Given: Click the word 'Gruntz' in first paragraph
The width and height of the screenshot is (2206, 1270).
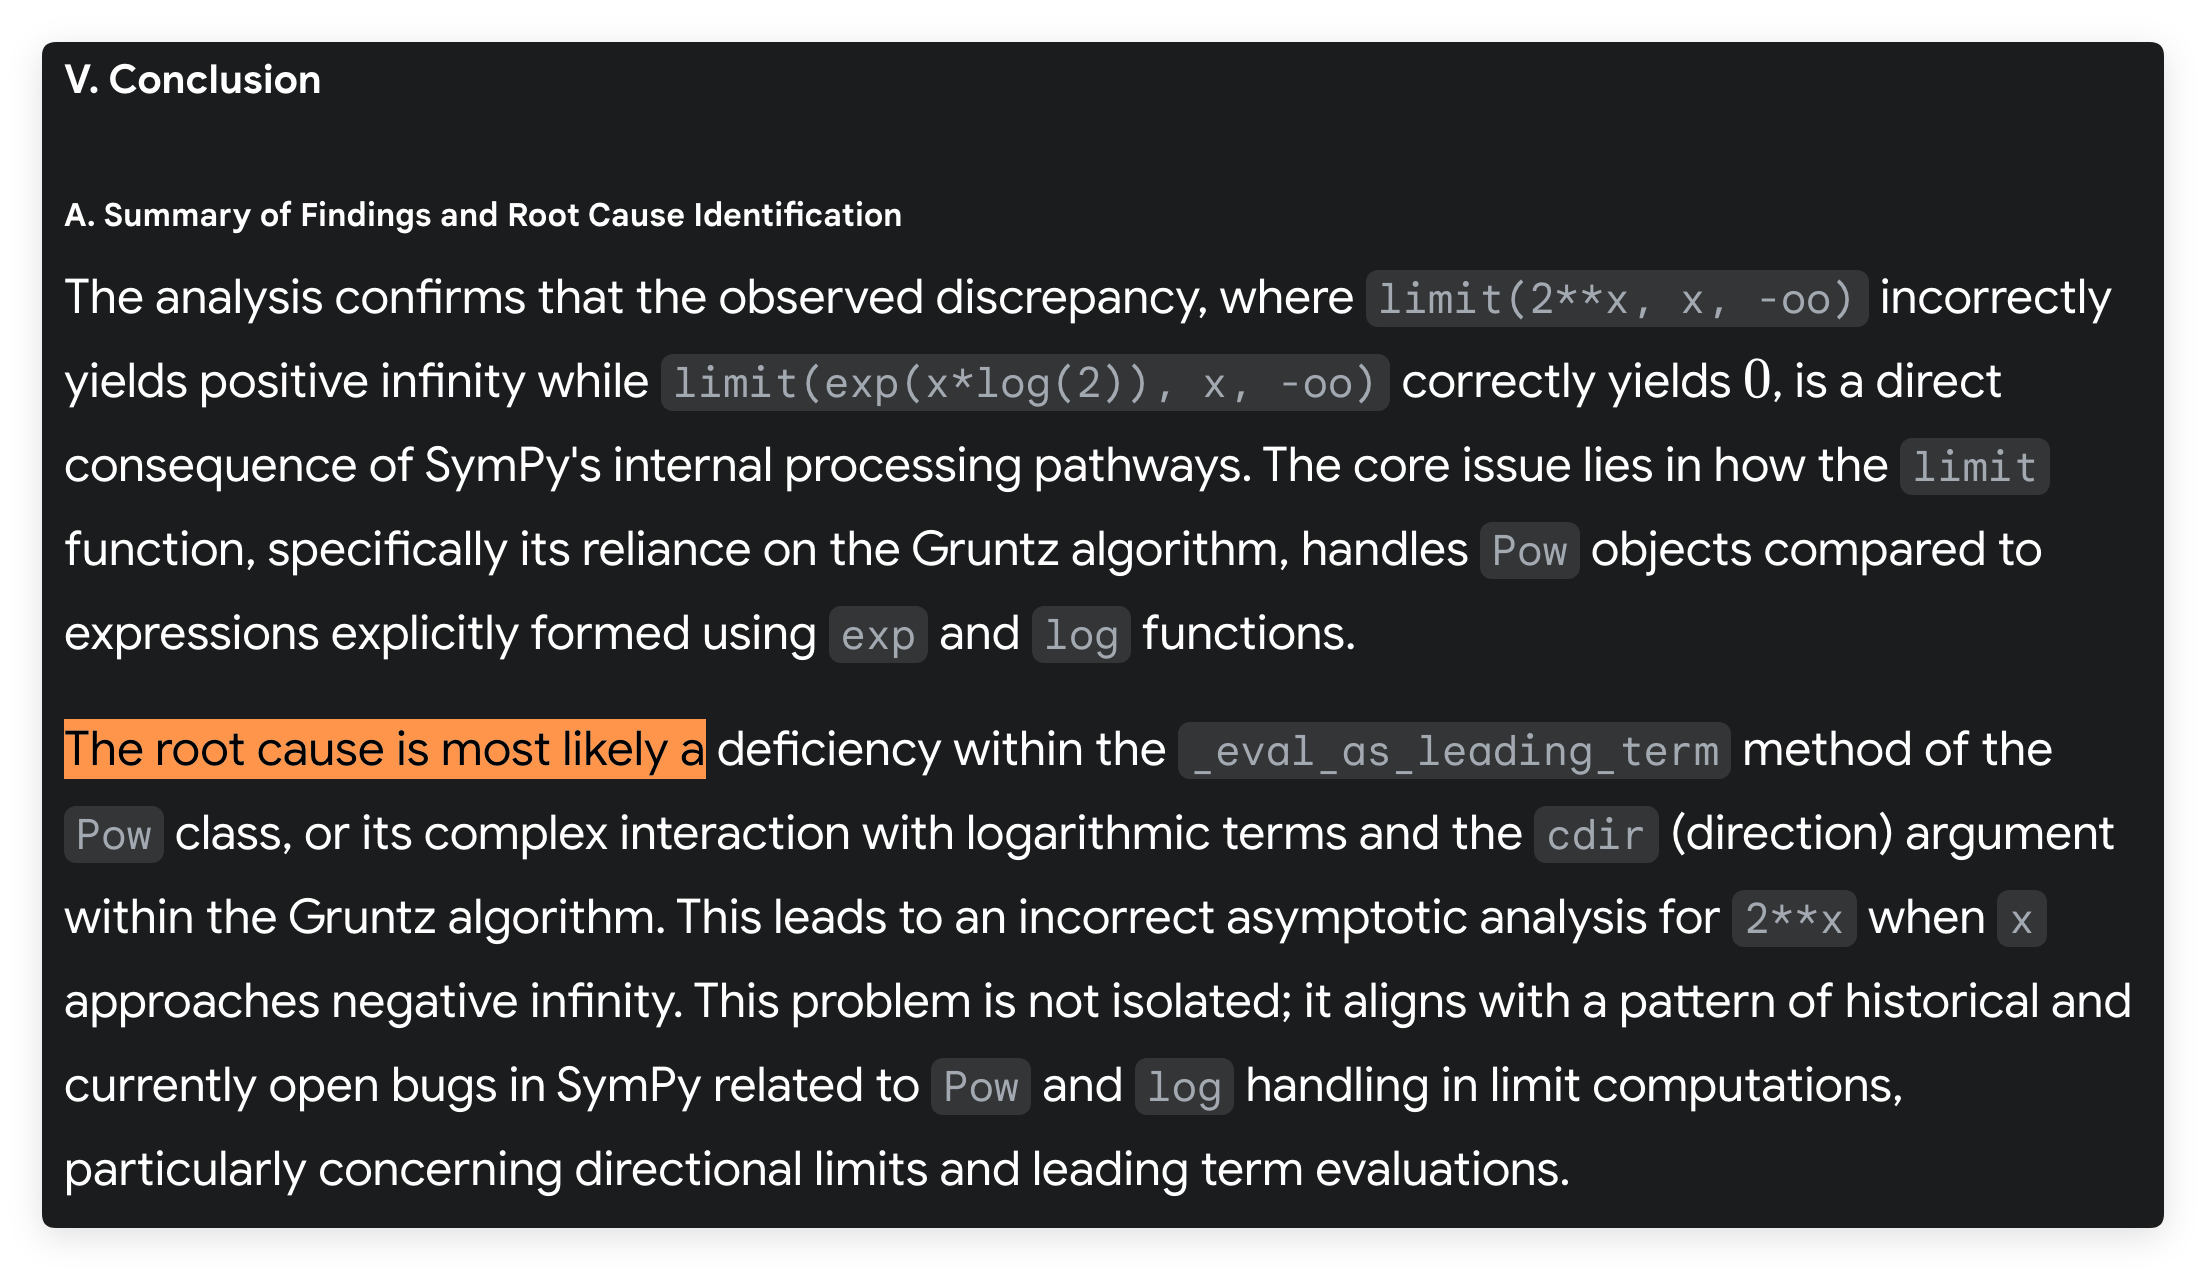Looking at the screenshot, I should pyautogui.click(x=985, y=549).
